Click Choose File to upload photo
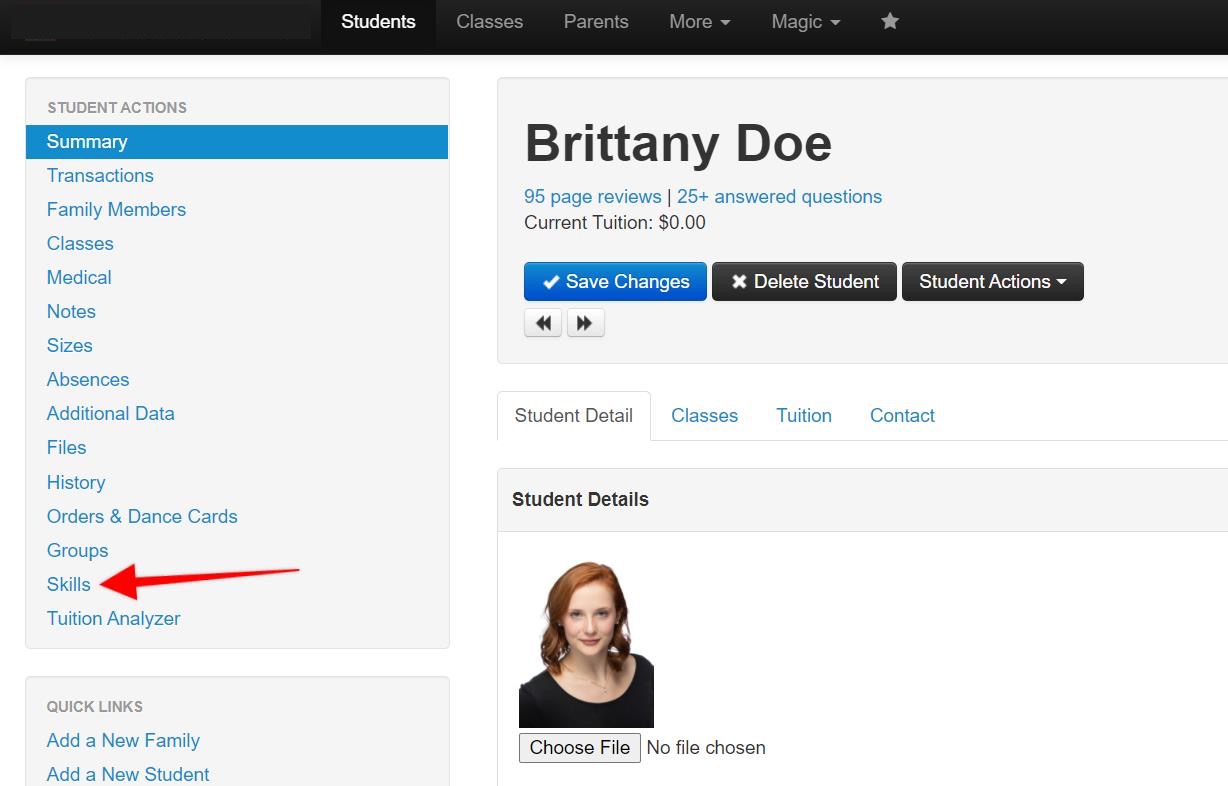The width and height of the screenshot is (1228, 786). tap(580, 747)
